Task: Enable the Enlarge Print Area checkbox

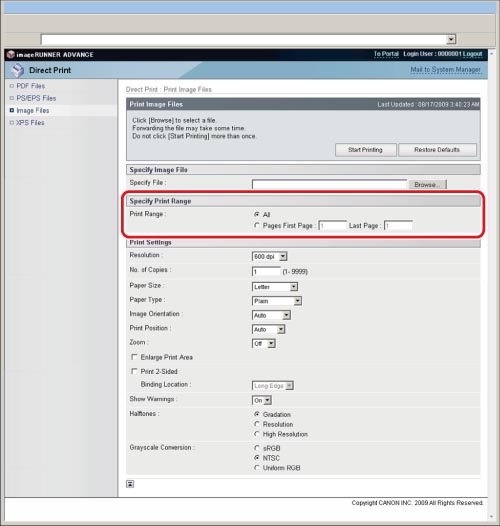Action: click(x=134, y=357)
